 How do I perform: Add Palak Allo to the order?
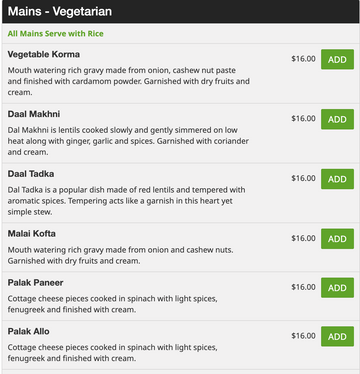337,336
